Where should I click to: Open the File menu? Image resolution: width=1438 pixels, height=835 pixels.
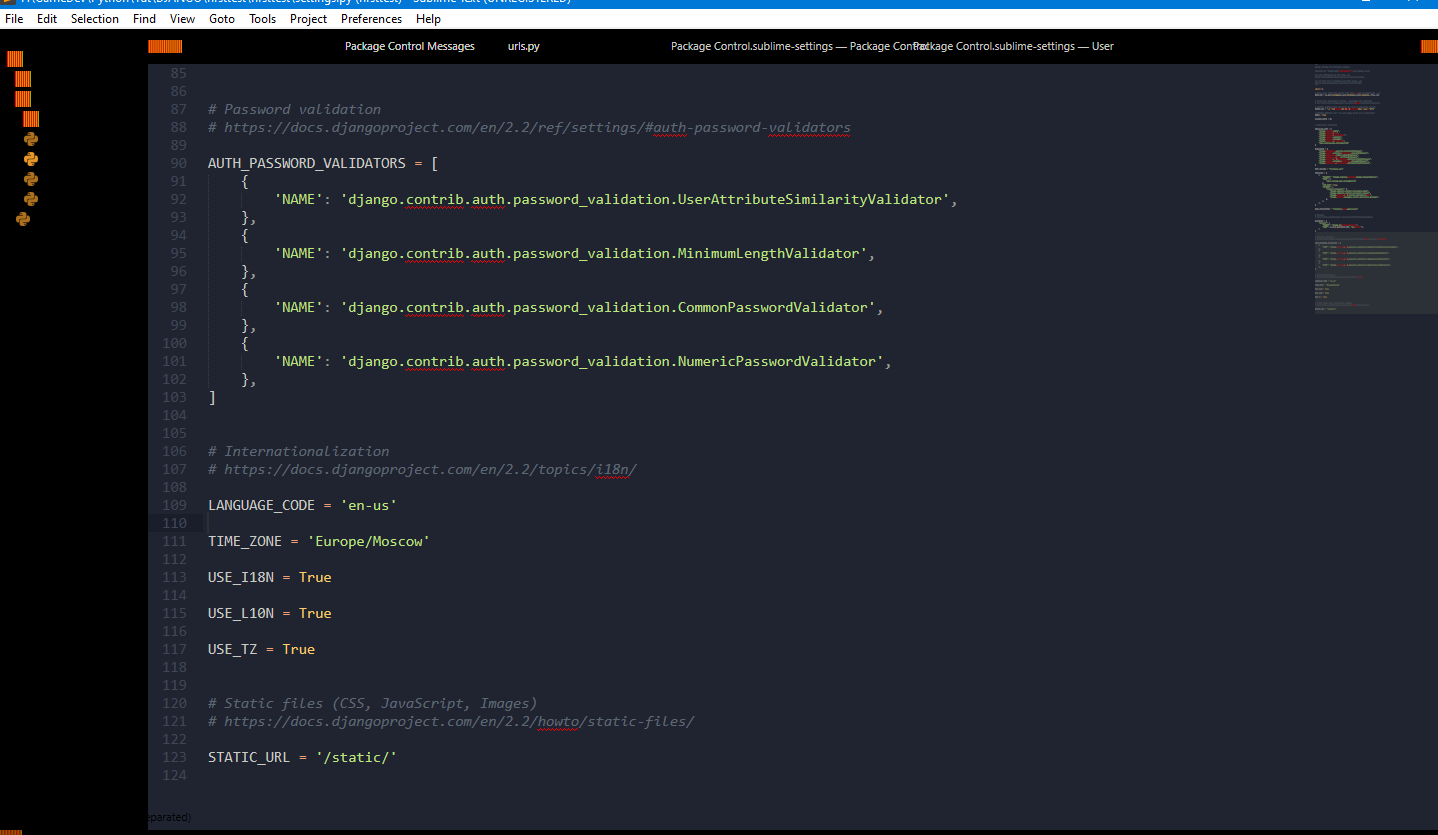14,18
